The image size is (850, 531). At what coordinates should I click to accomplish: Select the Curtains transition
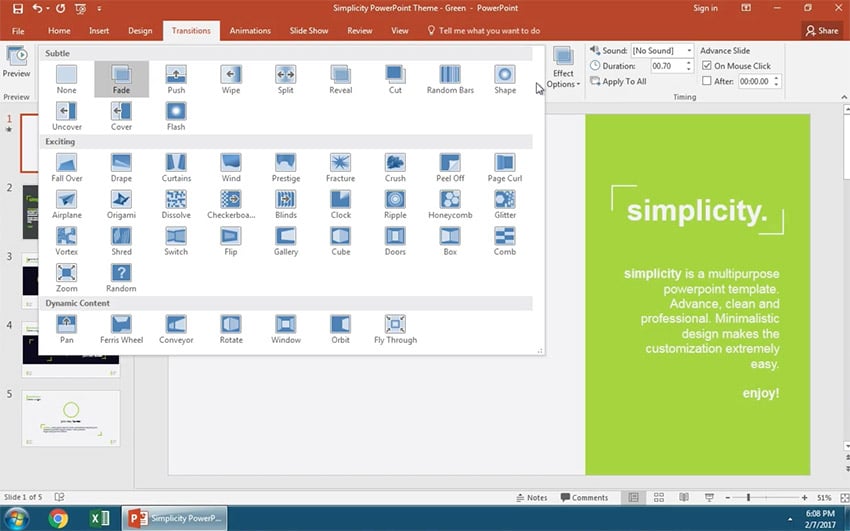click(x=176, y=167)
